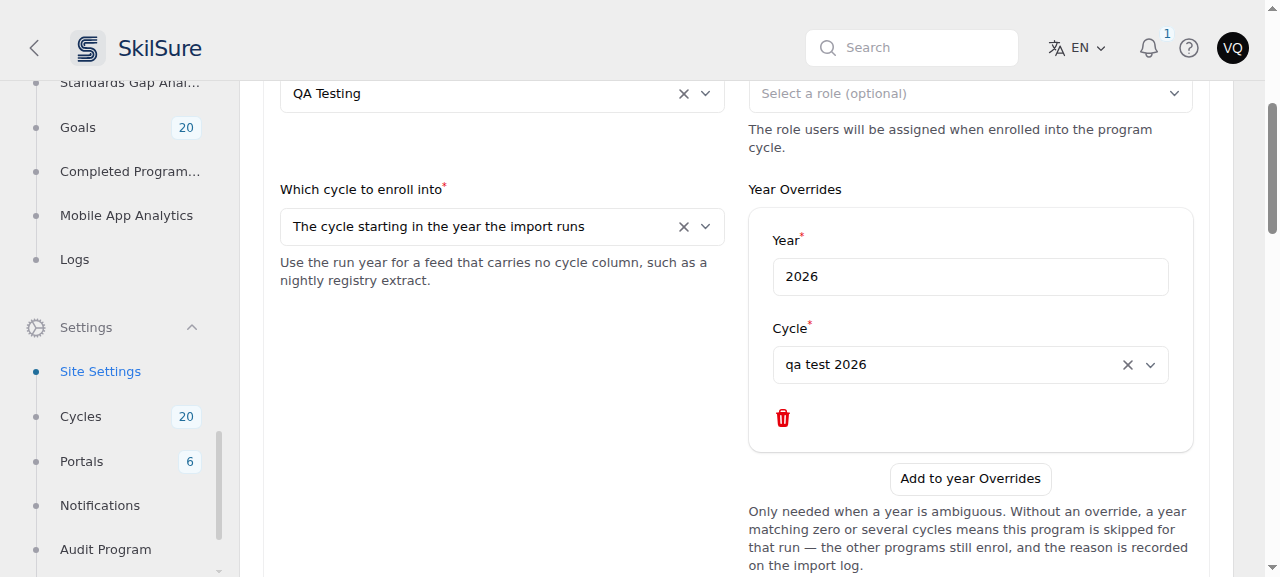This screenshot has height=577, width=1280.
Task: Click Add to year Overrides button
Action: click(x=971, y=479)
